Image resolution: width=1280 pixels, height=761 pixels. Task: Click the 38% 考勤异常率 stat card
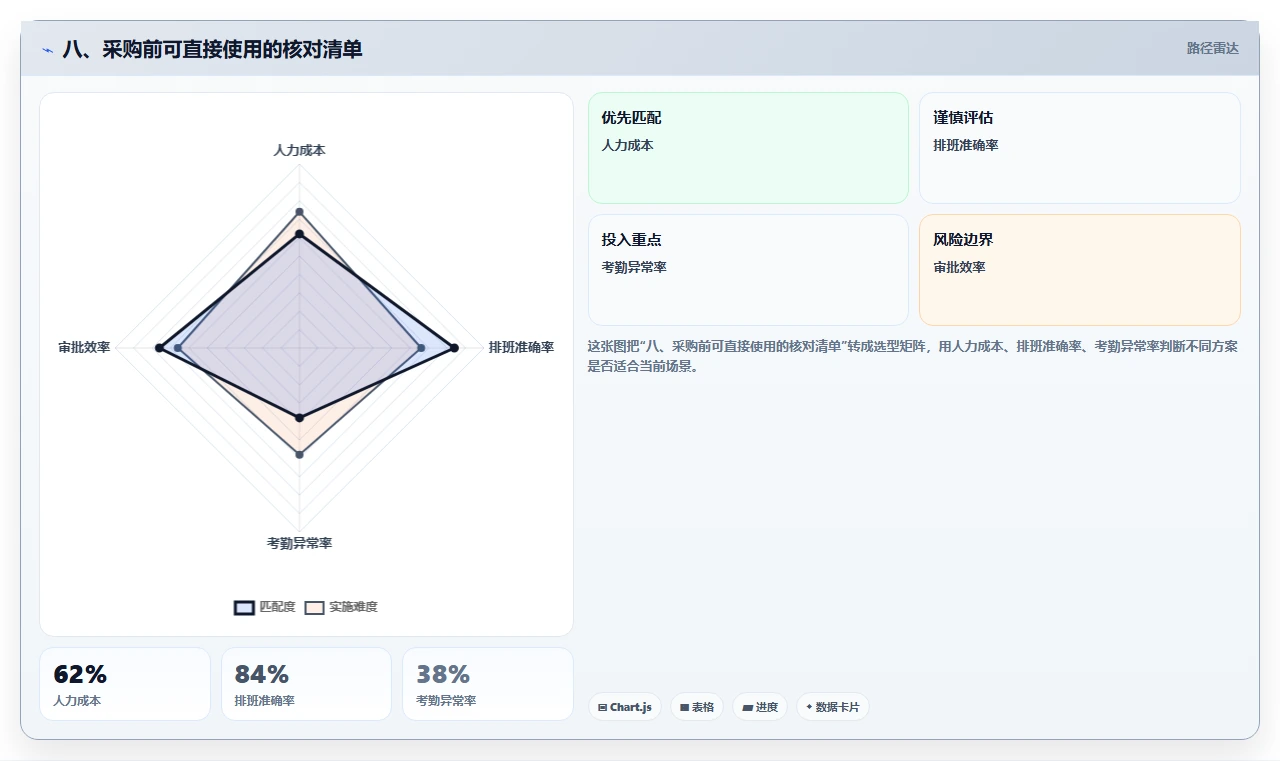click(488, 684)
